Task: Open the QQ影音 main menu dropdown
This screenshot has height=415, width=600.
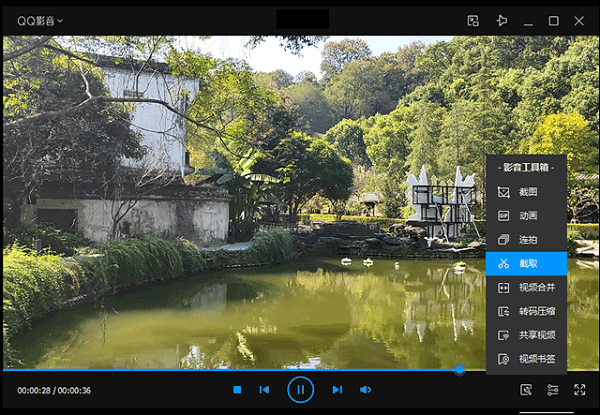Action: click(x=40, y=20)
